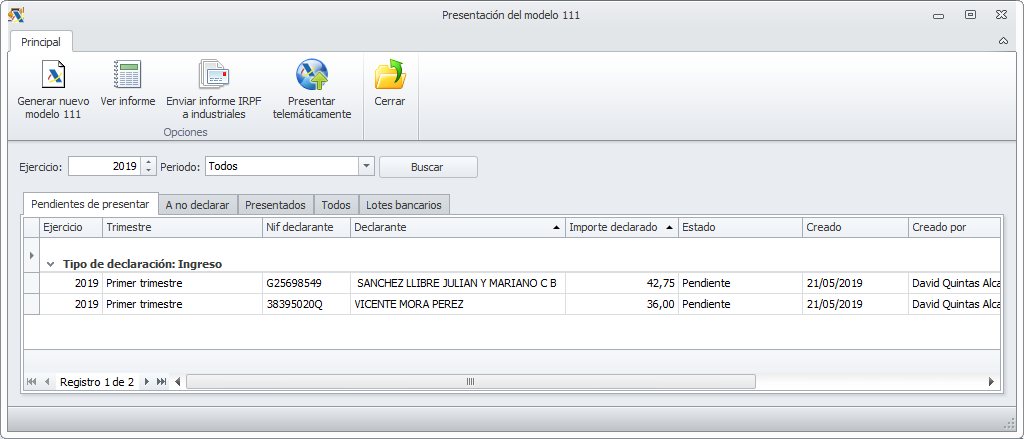Screen dimensions: 1024x439
Task: Sort by Ejercicio column header
Action: click(71, 227)
